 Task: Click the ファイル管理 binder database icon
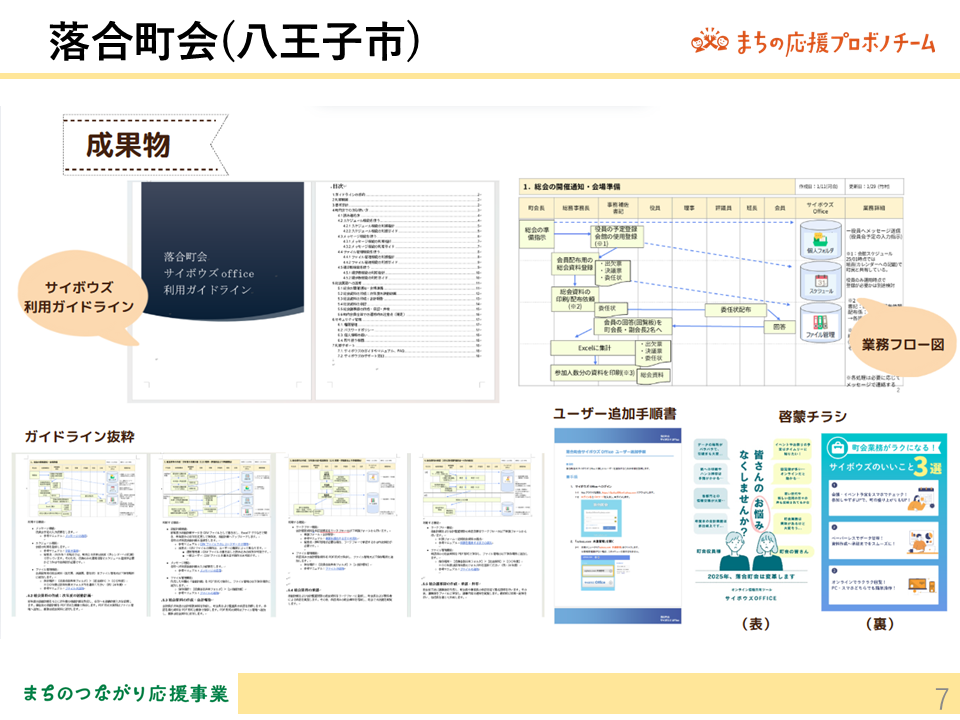[x=820, y=322]
